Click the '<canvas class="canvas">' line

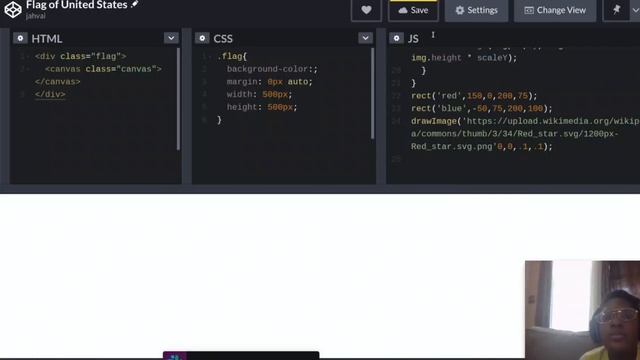(x=103, y=69)
